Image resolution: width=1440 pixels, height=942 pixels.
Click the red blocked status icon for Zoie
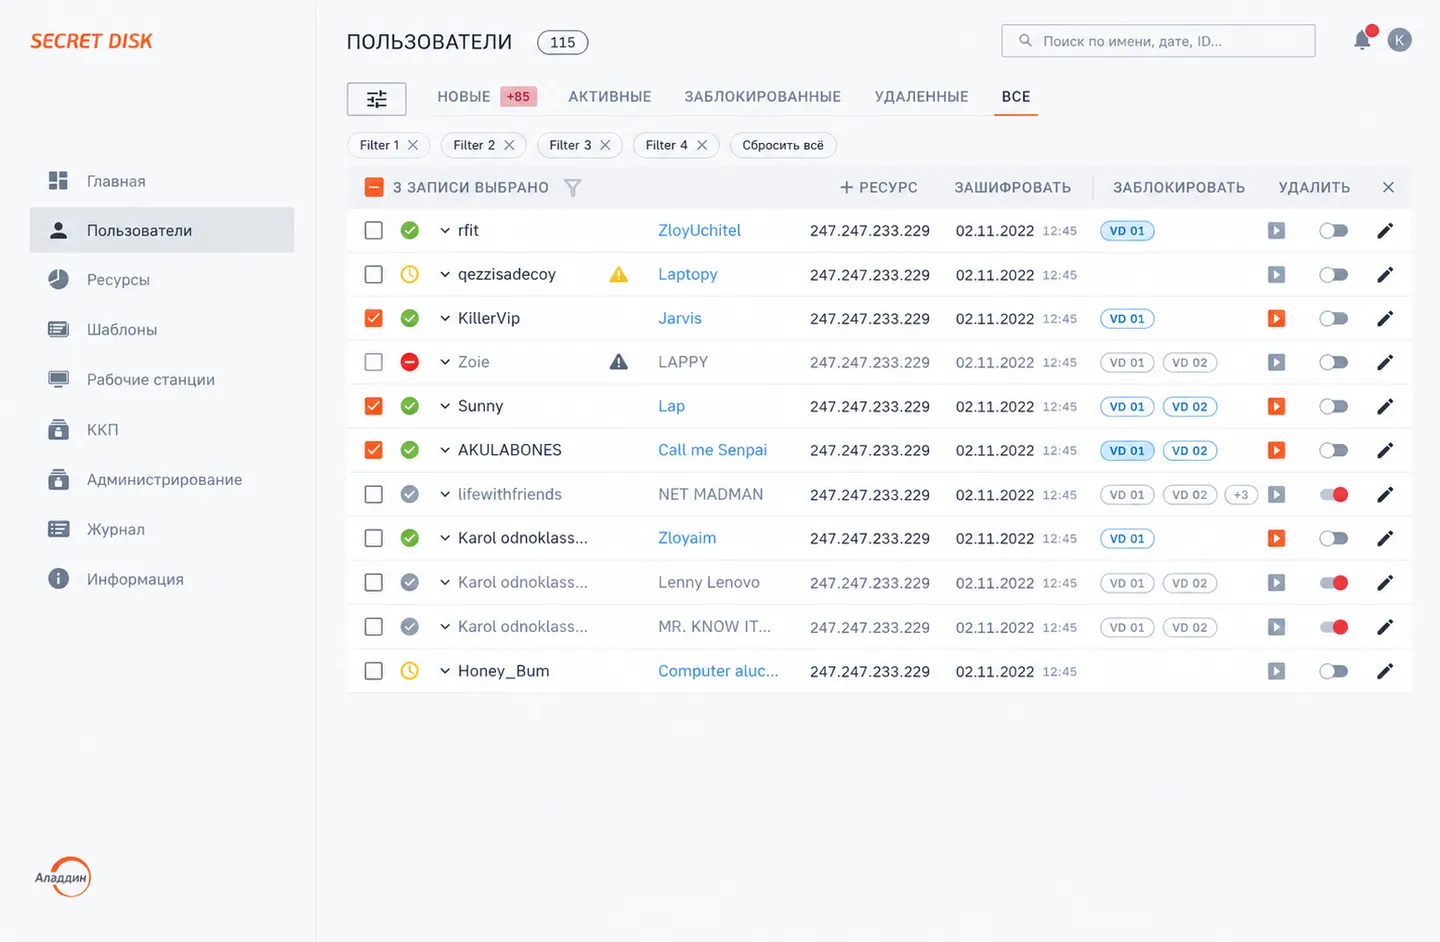(x=410, y=362)
